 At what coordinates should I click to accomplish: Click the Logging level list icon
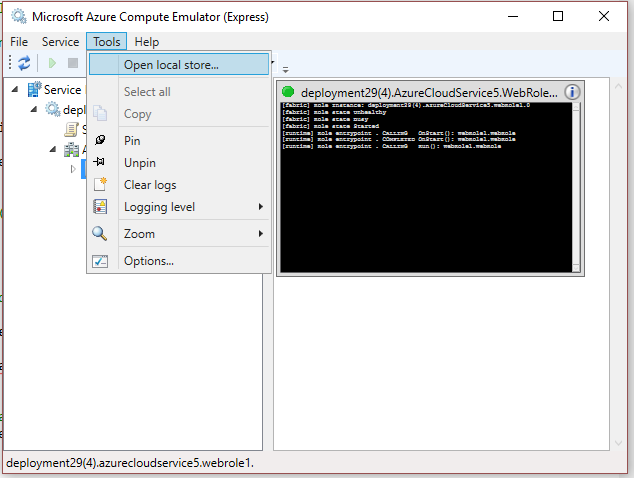[100, 206]
